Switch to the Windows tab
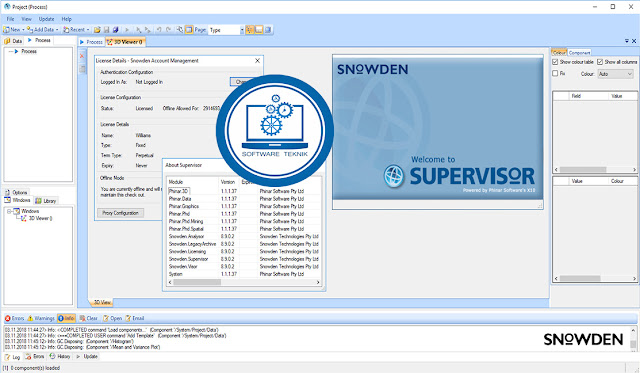The width and height of the screenshot is (640, 373). [x=18, y=200]
